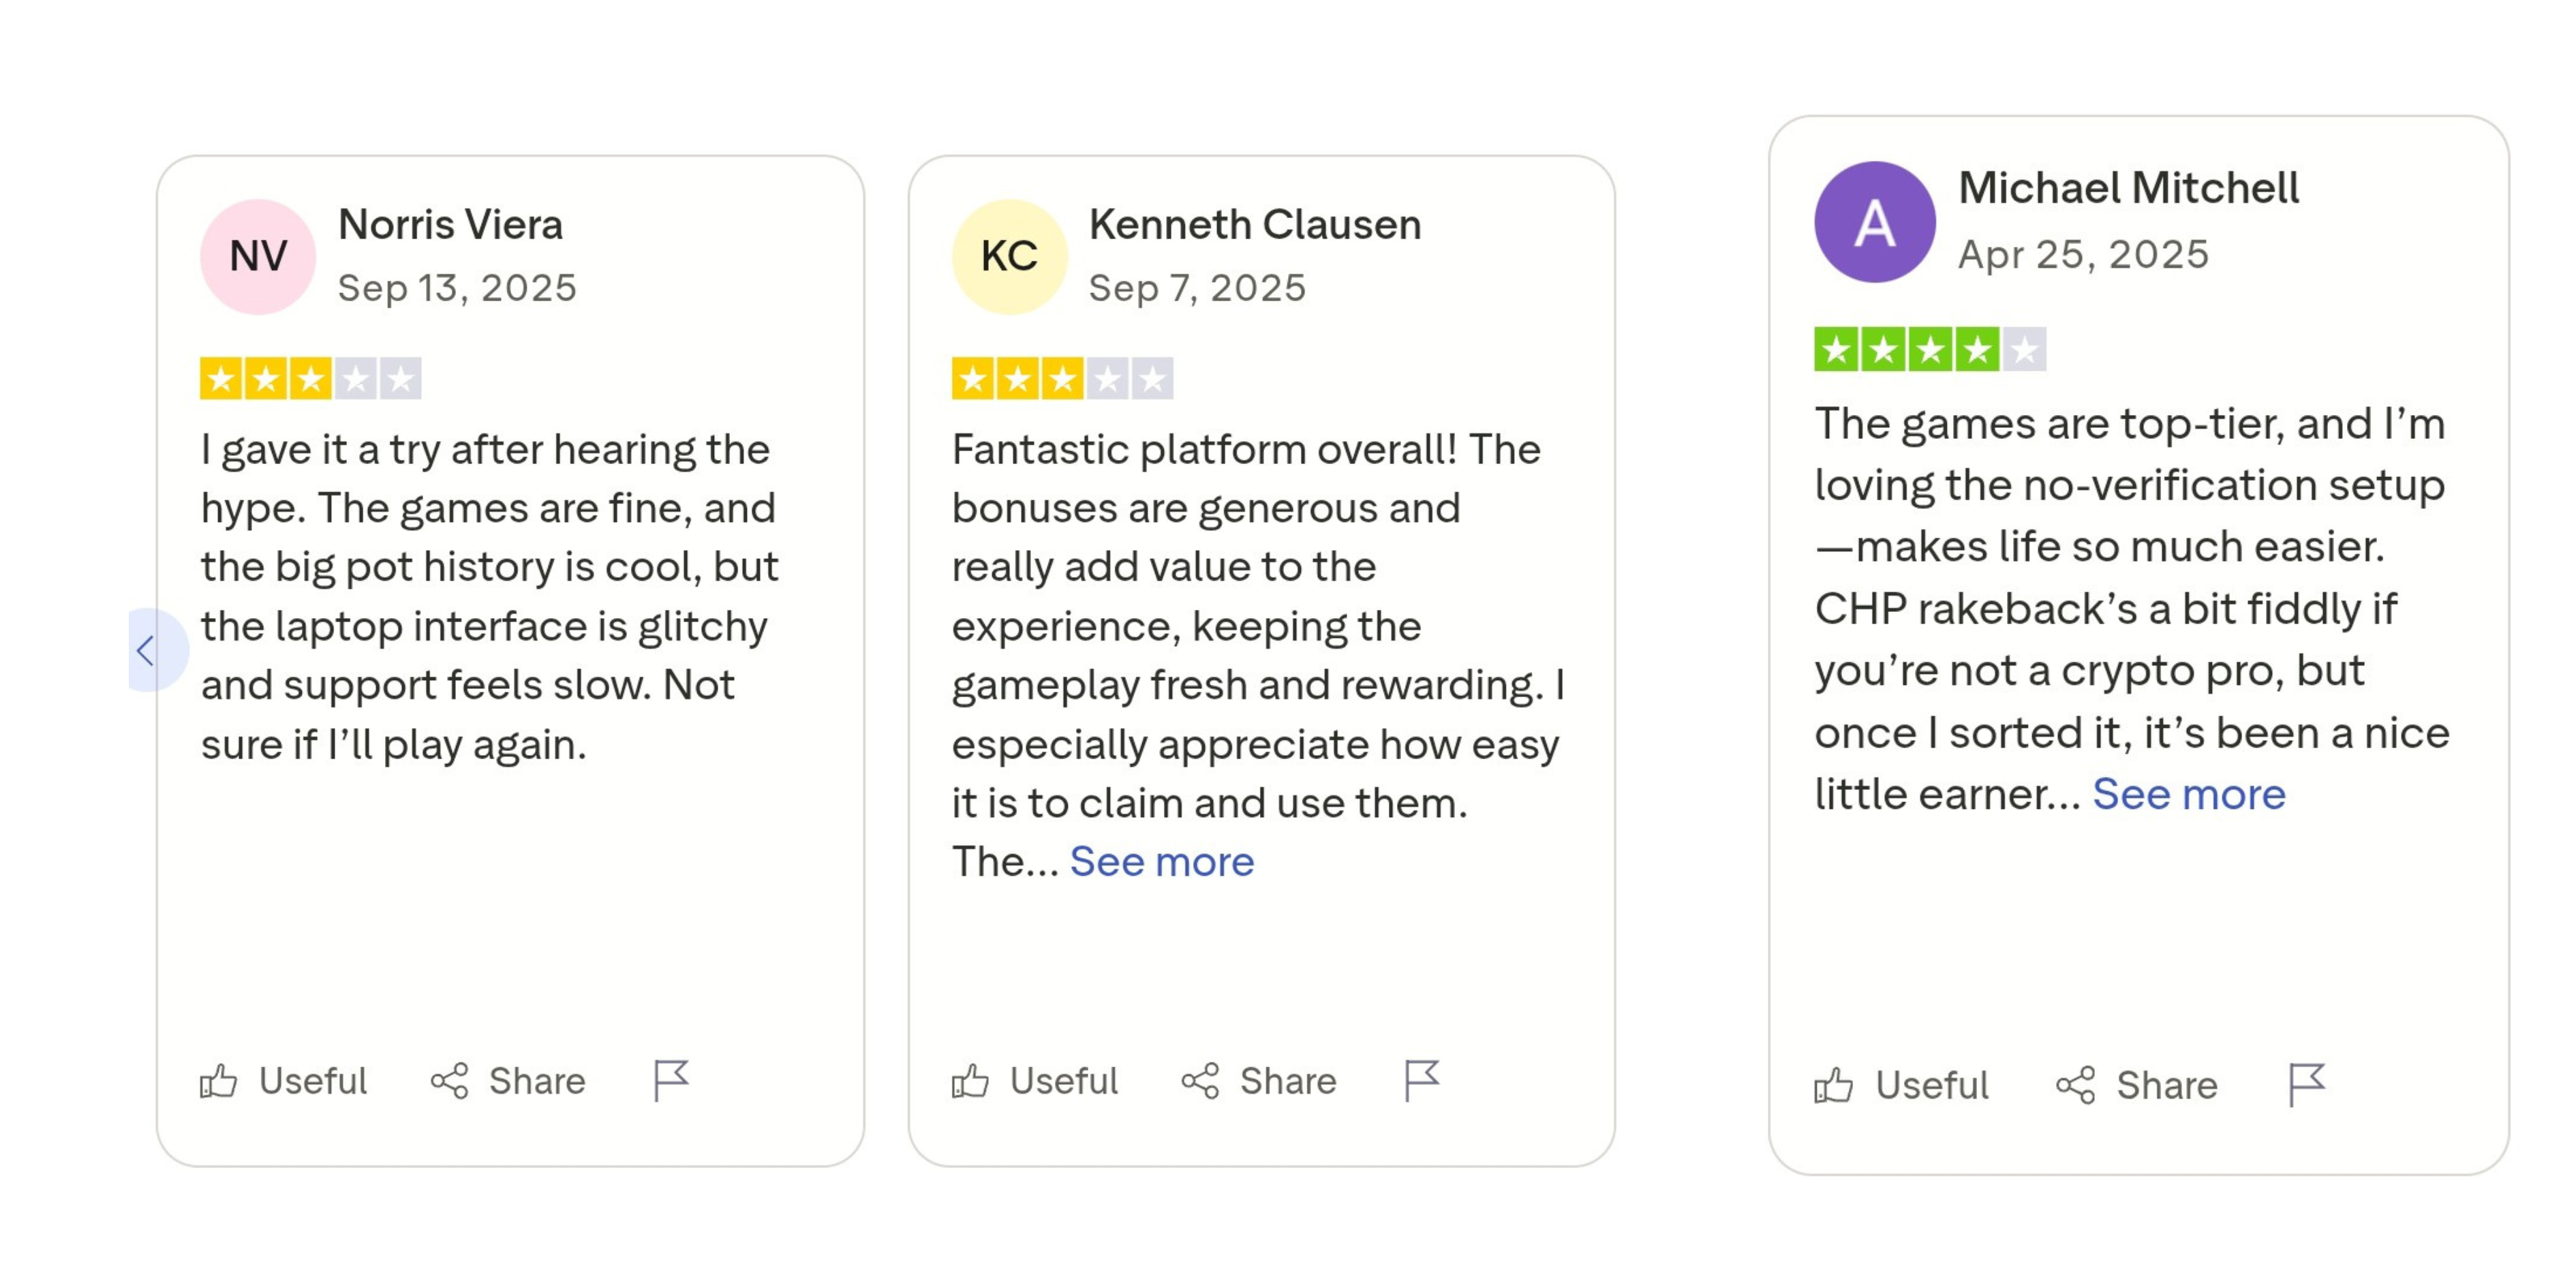Report Kenneth Clausen's review with flag
Viewport: 2576px width, 1288px height.
[1421, 1080]
